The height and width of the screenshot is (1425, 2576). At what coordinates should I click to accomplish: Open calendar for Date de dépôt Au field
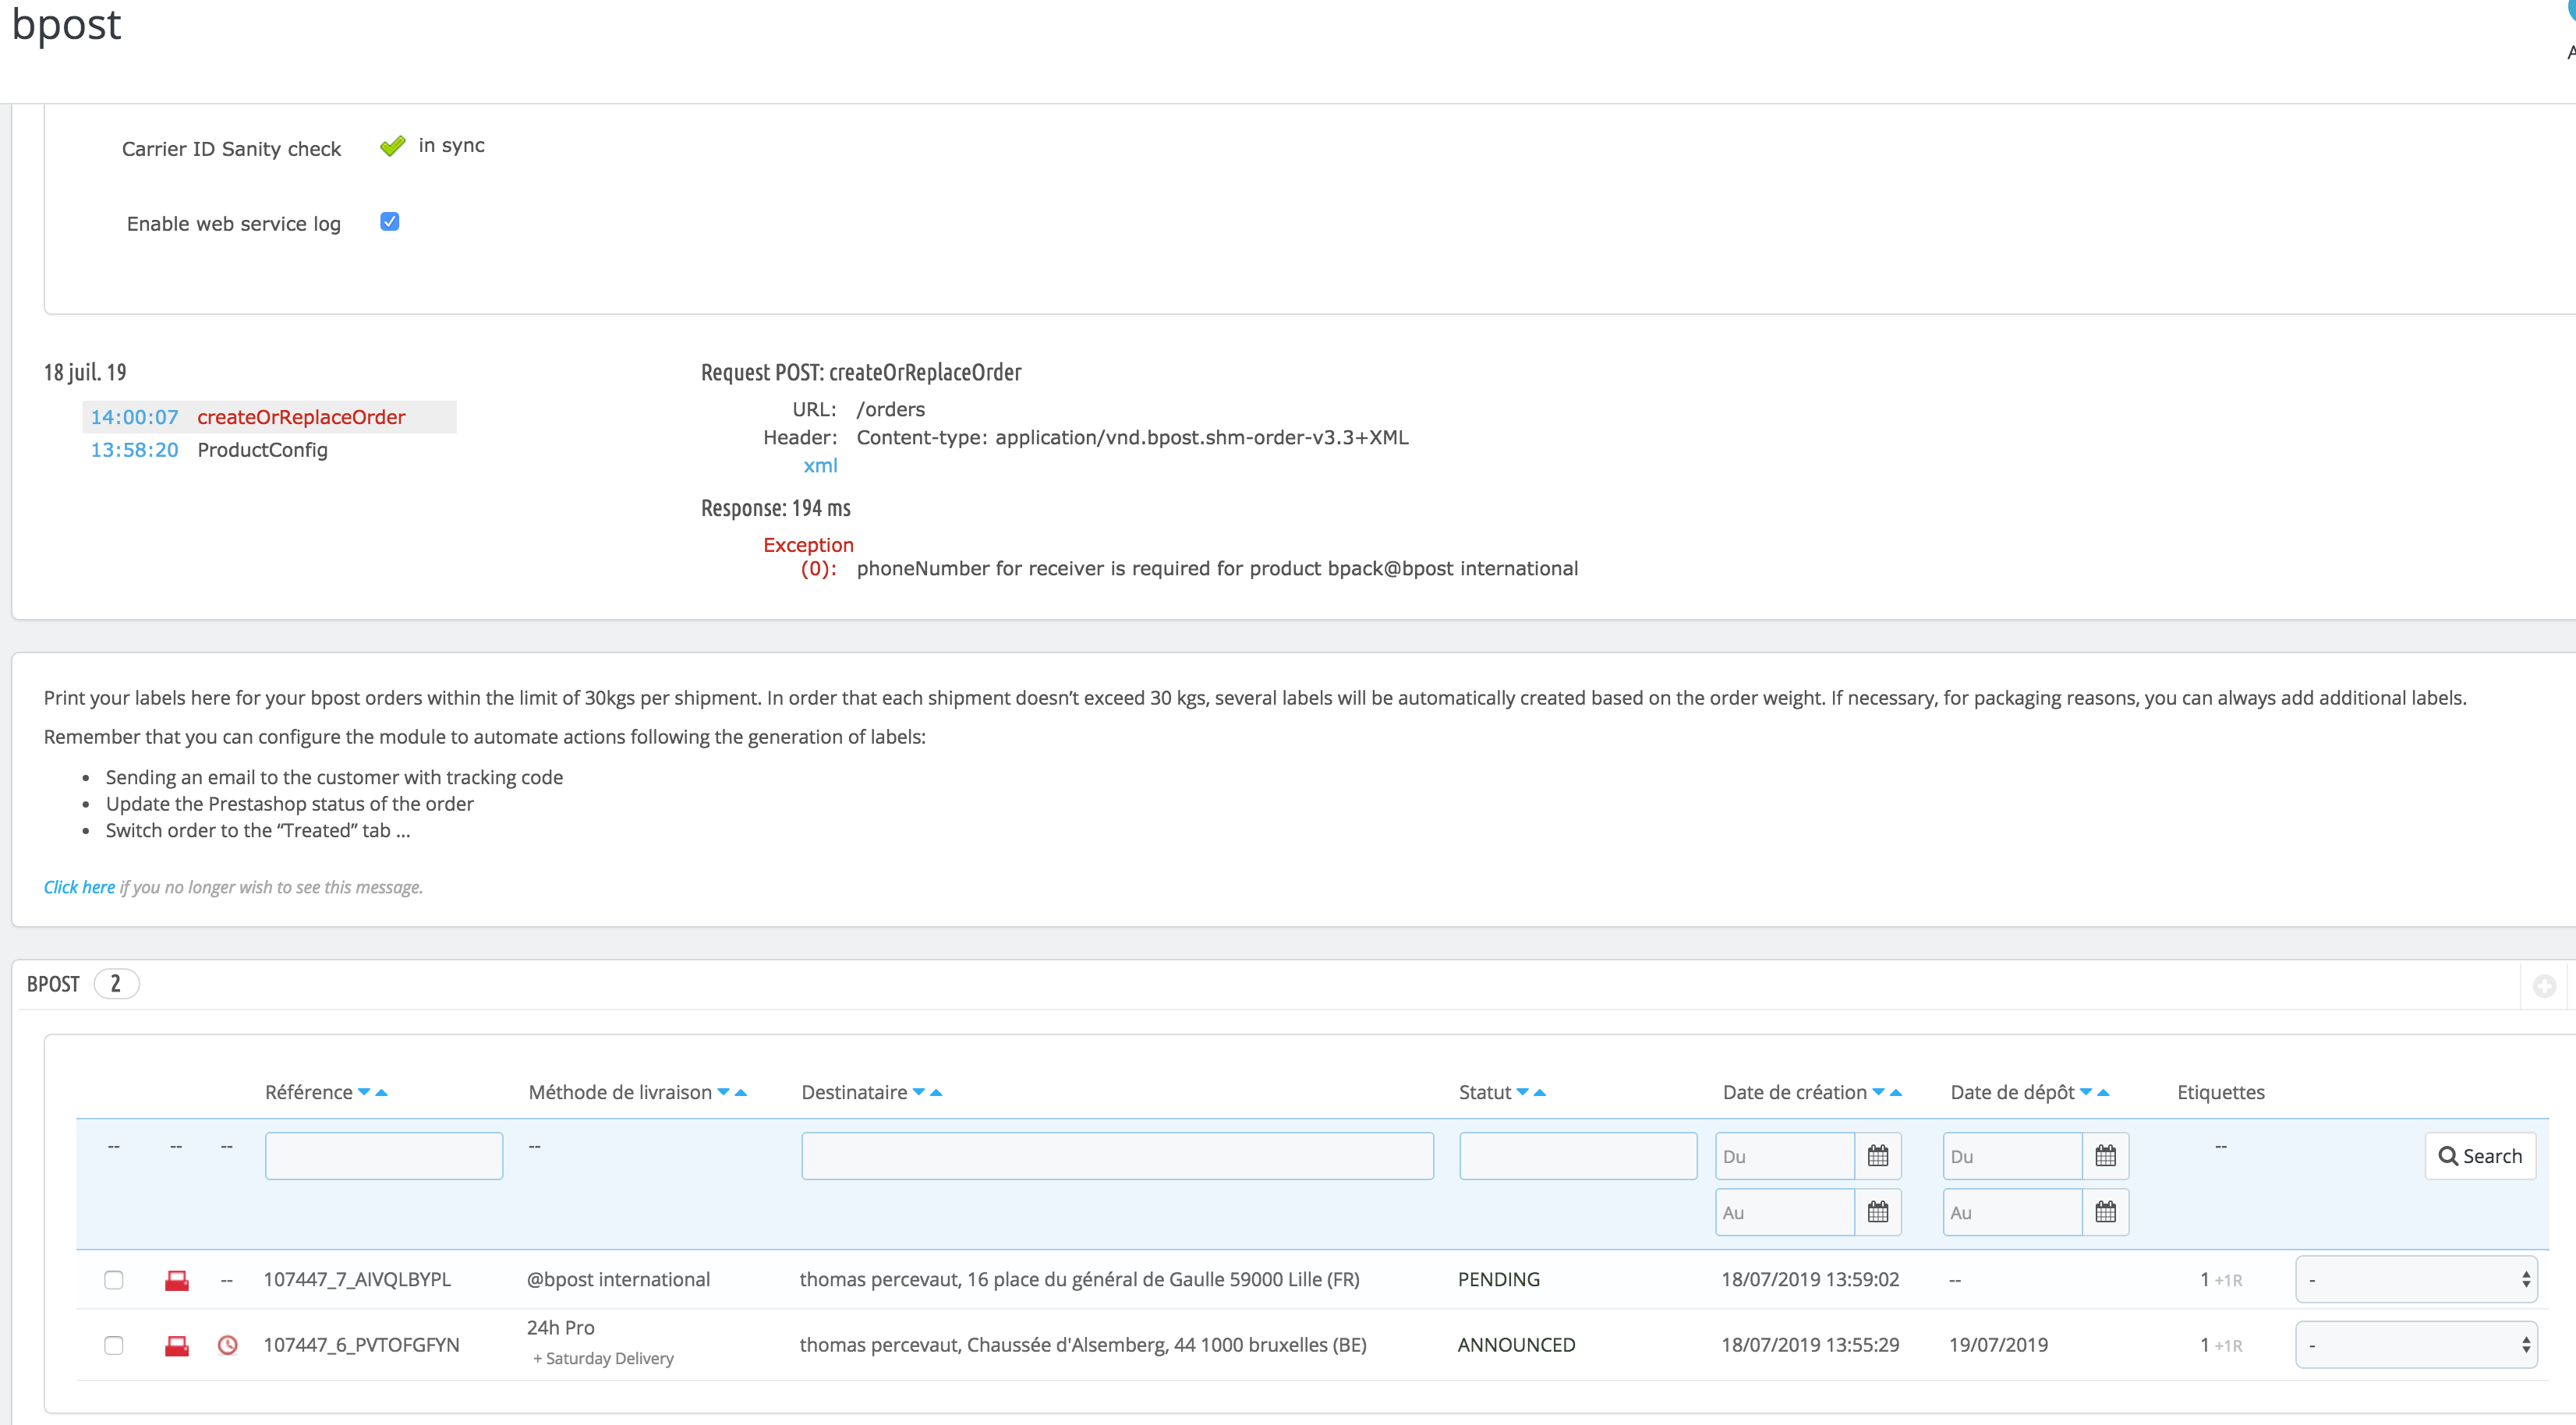click(x=2105, y=1212)
